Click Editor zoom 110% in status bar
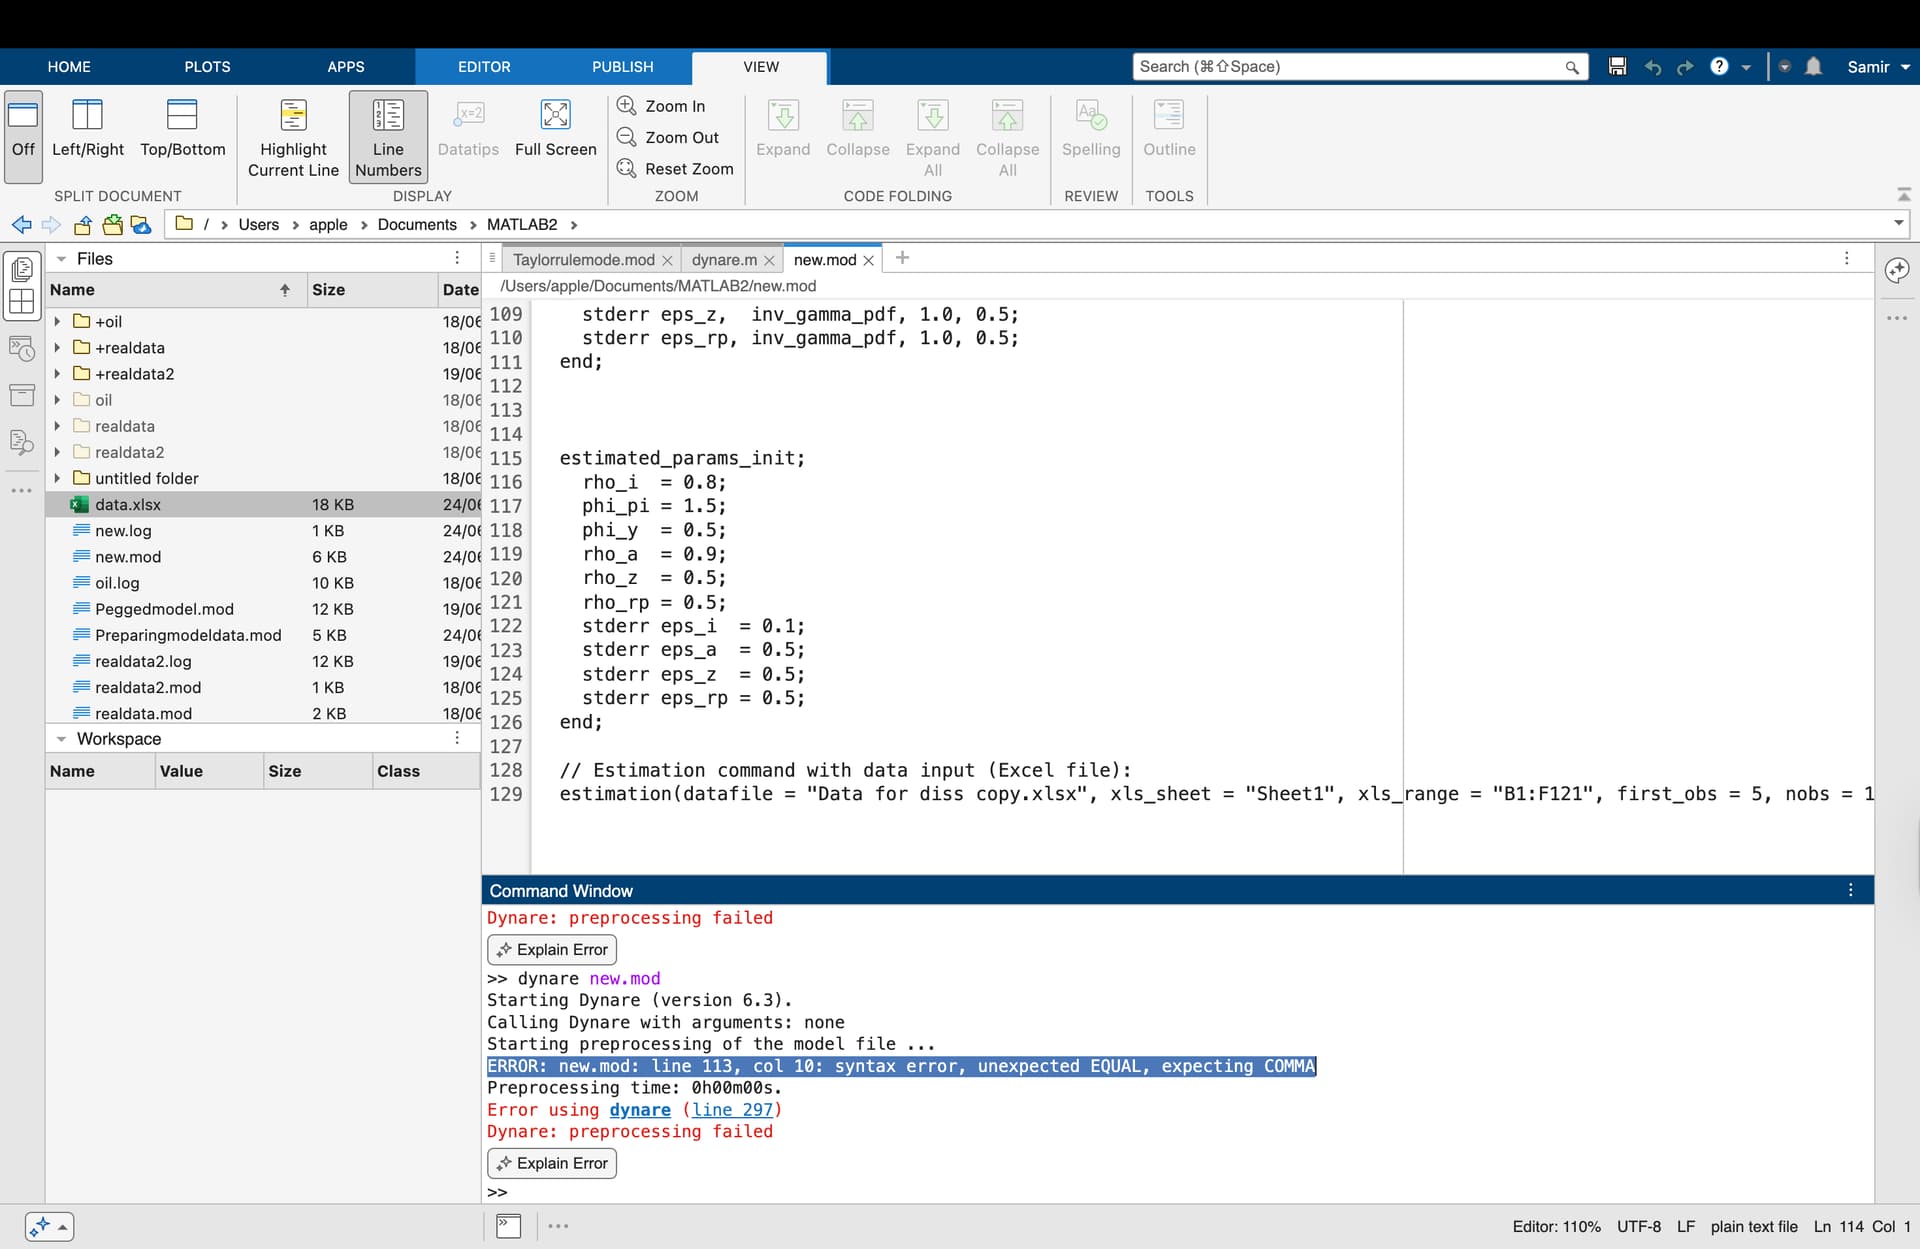The width and height of the screenshot is (1920, 1249). pos(1556,1227)
